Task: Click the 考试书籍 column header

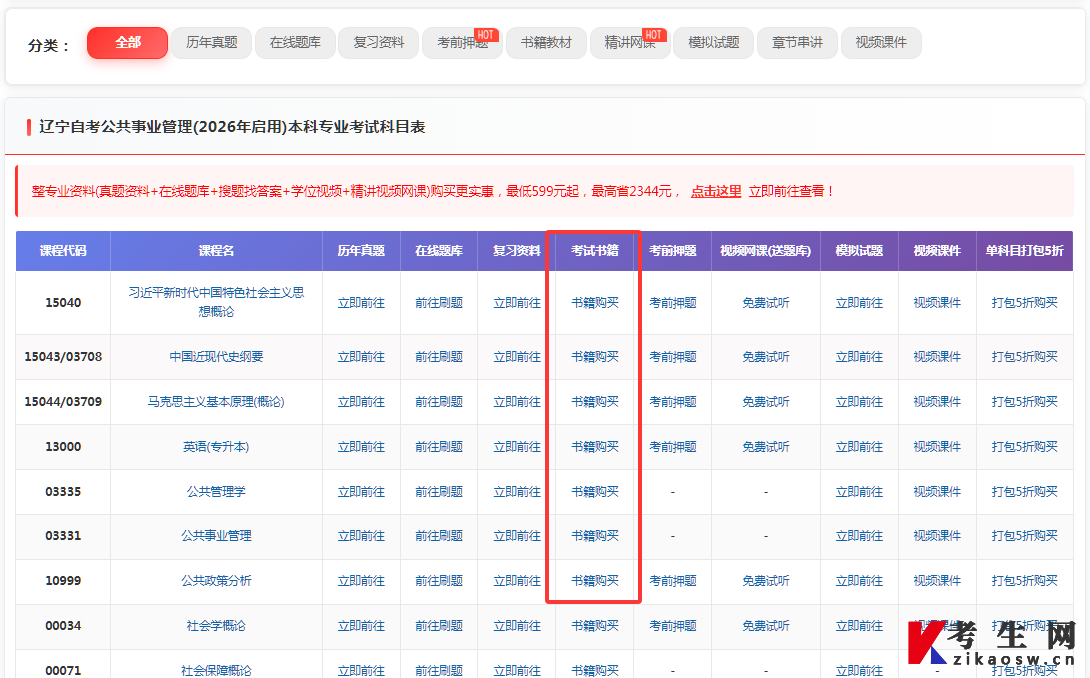Action: (x=595, y=251)
